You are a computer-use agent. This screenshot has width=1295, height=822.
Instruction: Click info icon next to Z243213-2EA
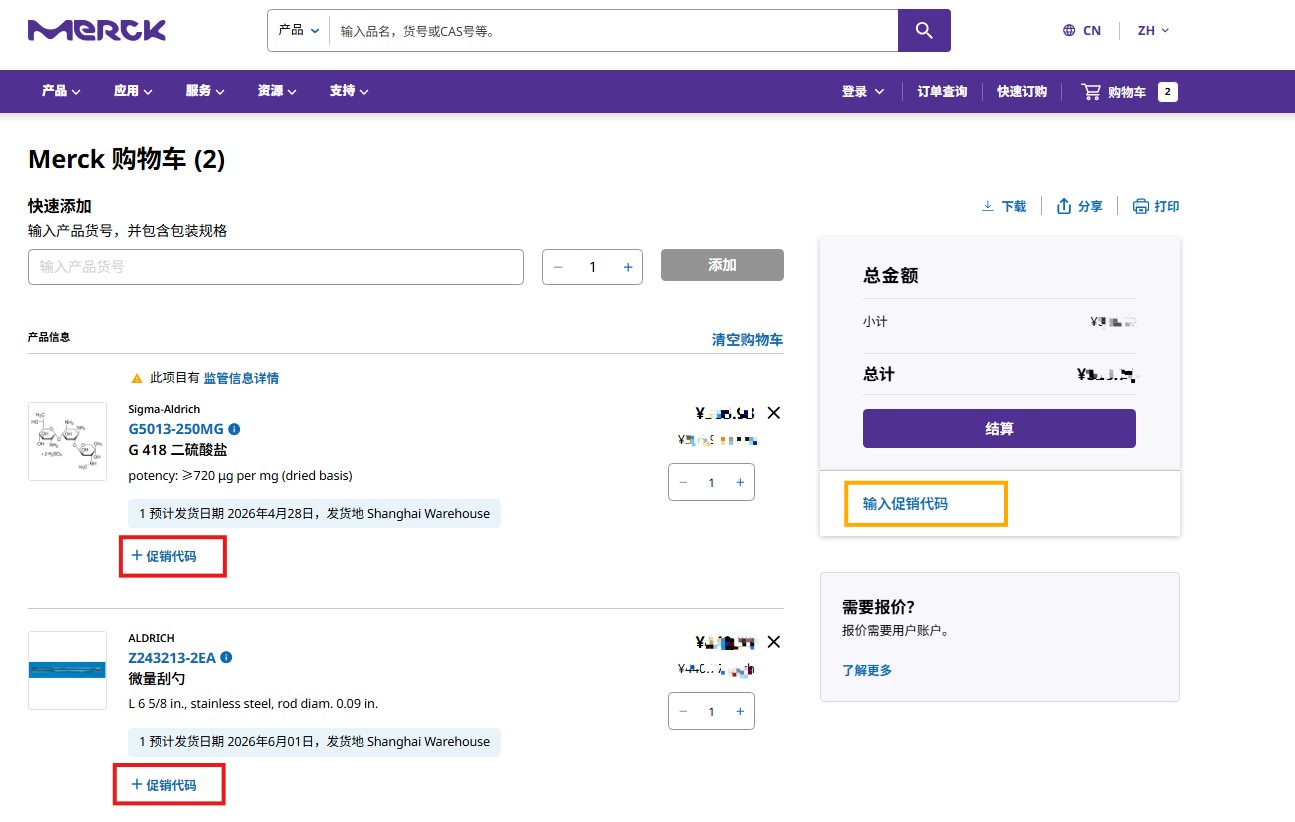click(x=226, y=657)
